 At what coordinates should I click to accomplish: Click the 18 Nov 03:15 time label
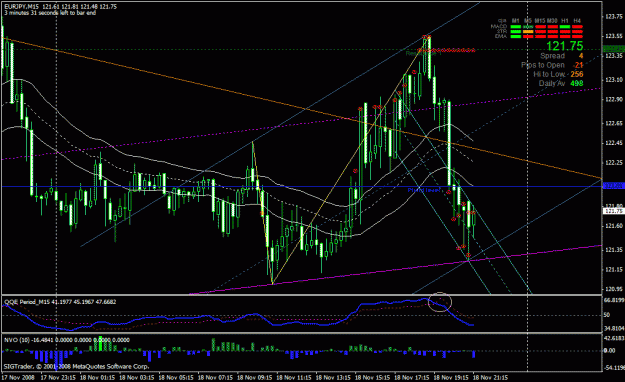tap(137, 377)
